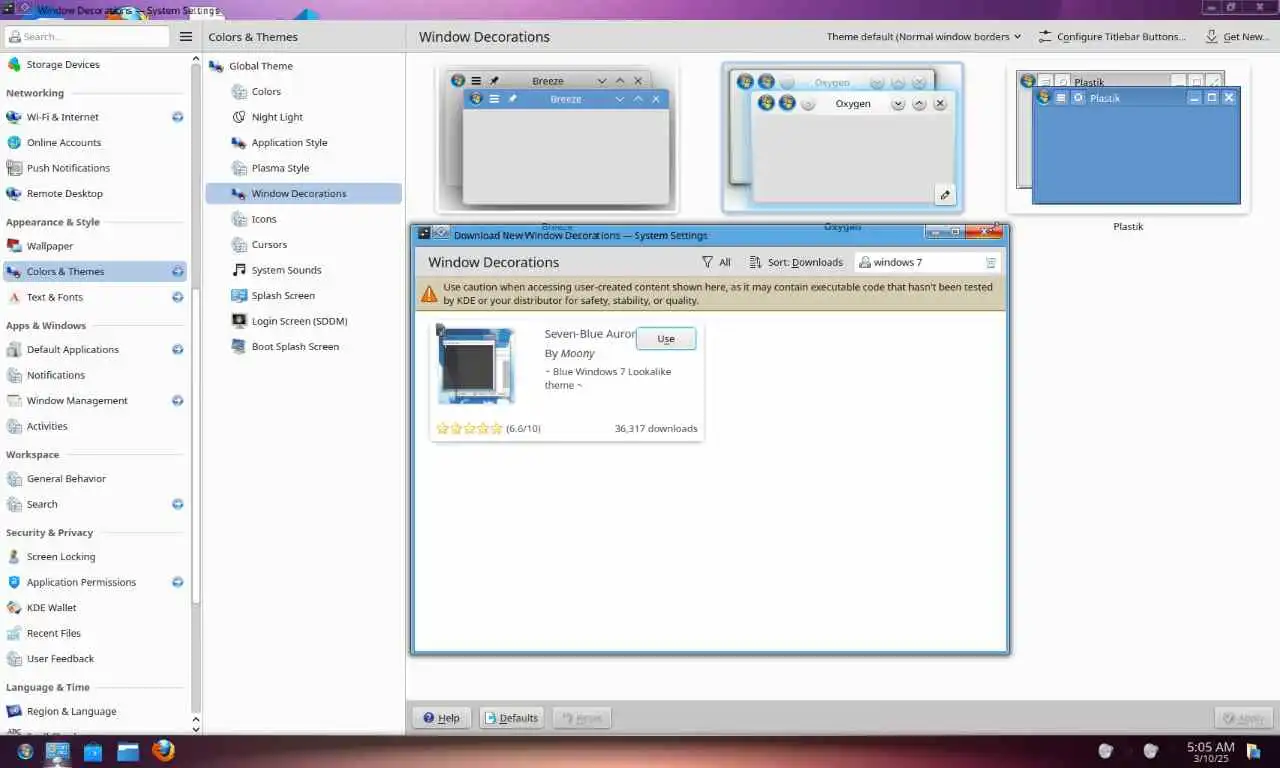The height and width of the screenshot is (768, 1280).
Task: Open KDE Wallet settings
Action: [x=95, y=608]
